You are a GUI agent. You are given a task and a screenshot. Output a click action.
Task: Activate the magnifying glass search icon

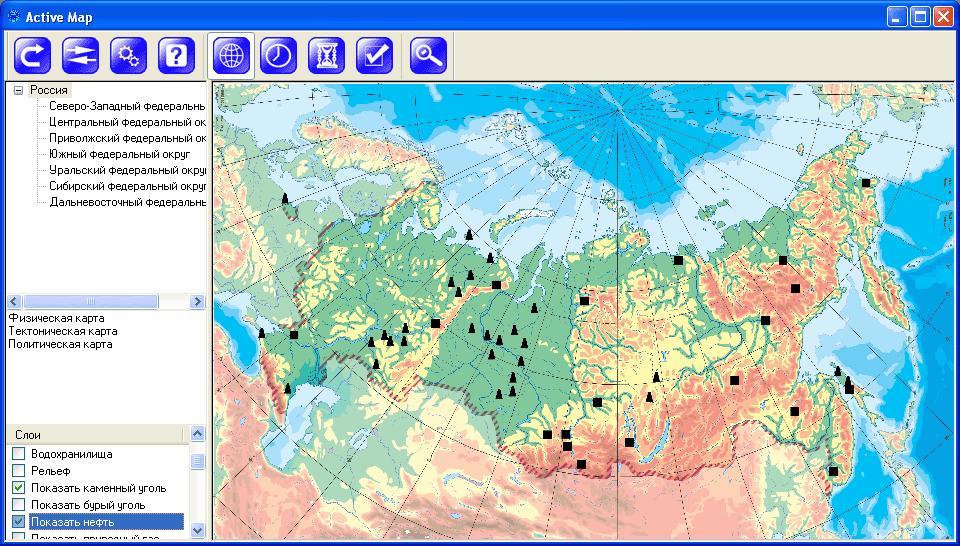(429, 56)
